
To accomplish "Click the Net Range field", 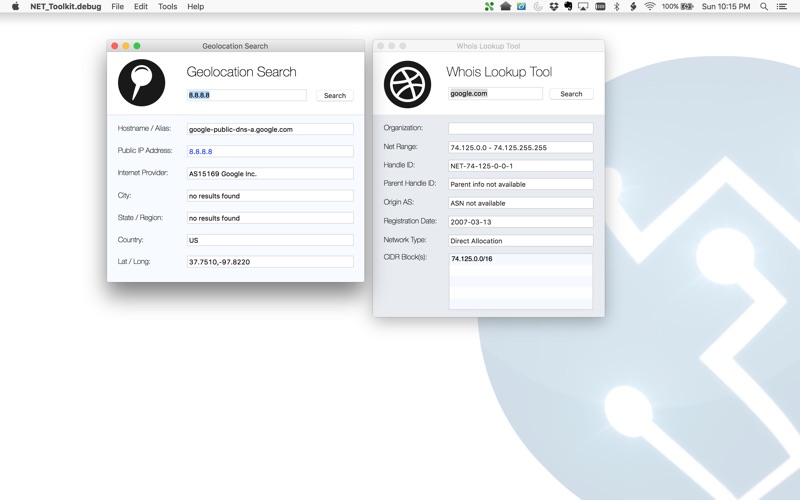I will 520,147.
